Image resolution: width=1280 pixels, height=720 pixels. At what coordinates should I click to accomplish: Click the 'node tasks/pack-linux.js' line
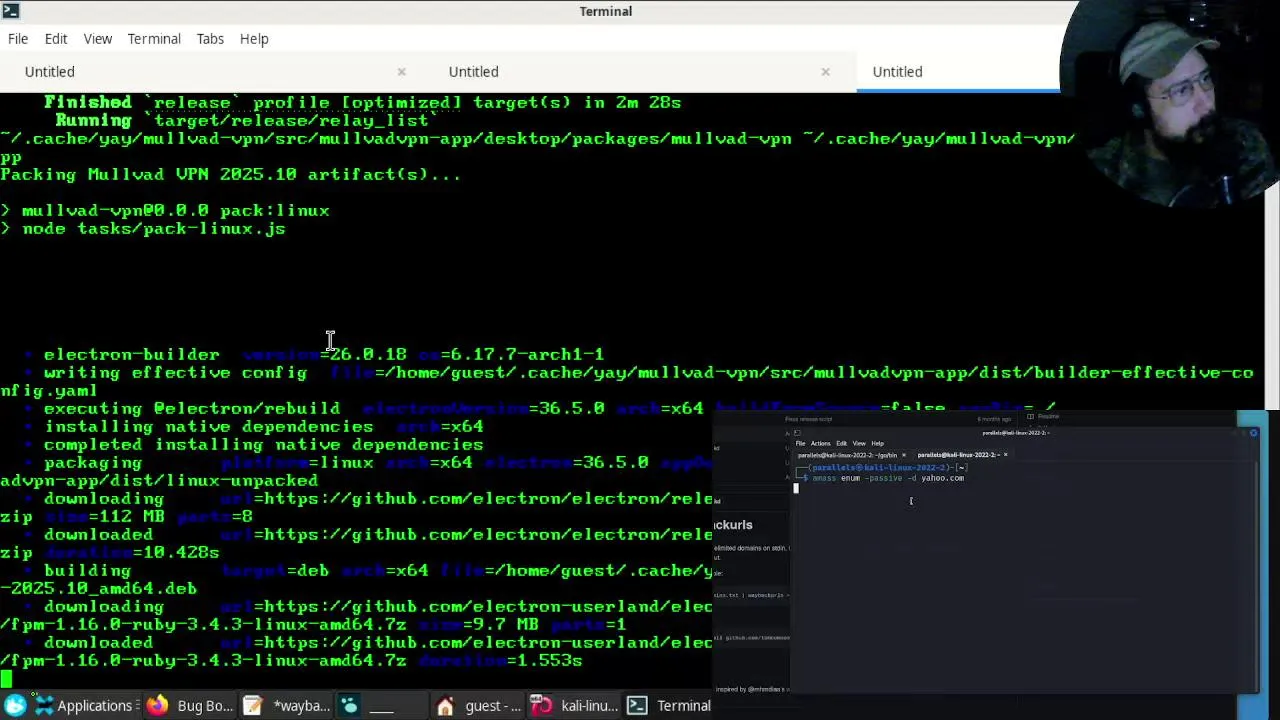[x=143, y=228]
